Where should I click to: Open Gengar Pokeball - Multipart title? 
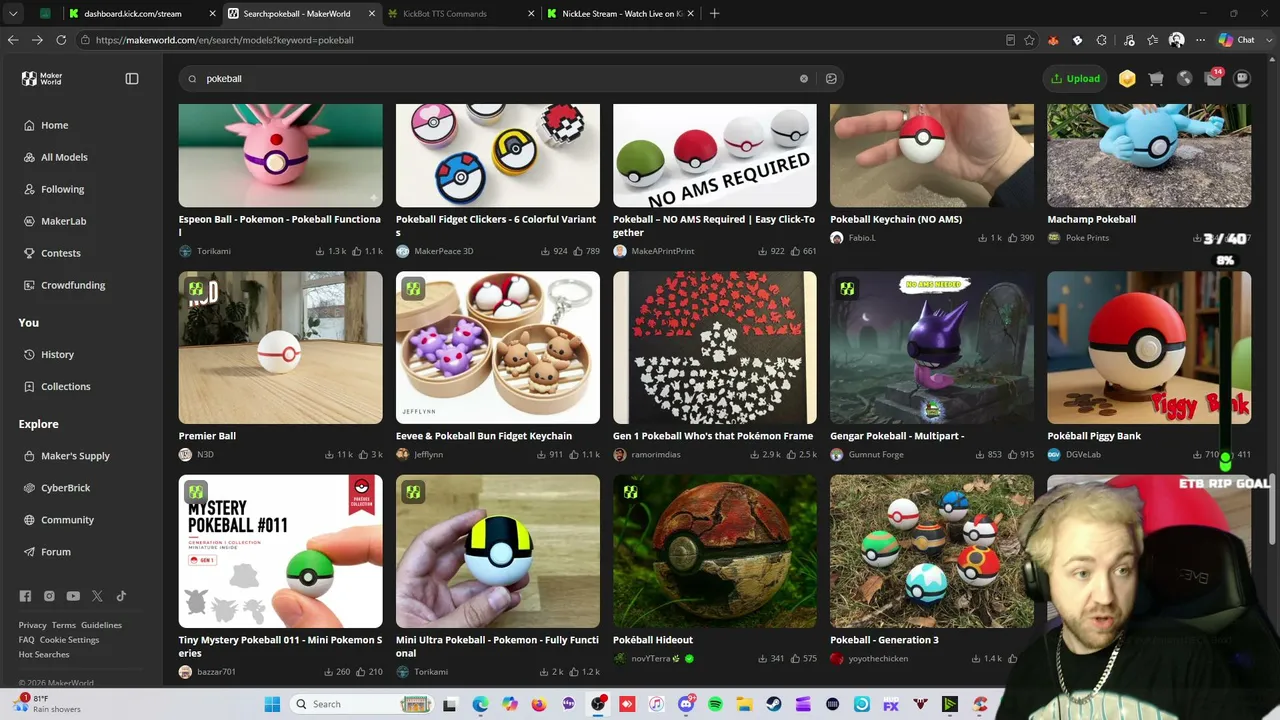[x=897, y=436]
